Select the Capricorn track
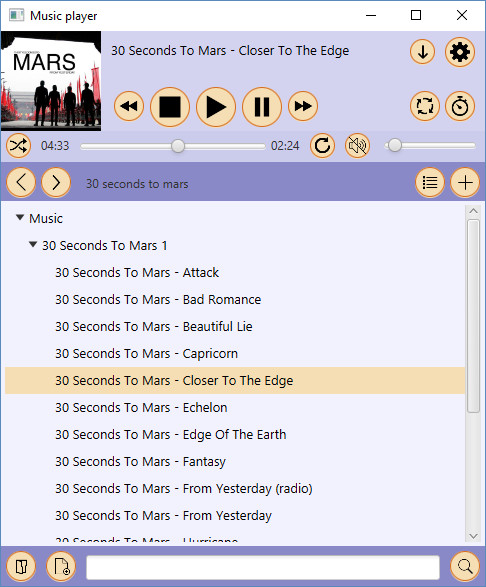486x587 pixels. pyautogui.click(x=235, y=353)
